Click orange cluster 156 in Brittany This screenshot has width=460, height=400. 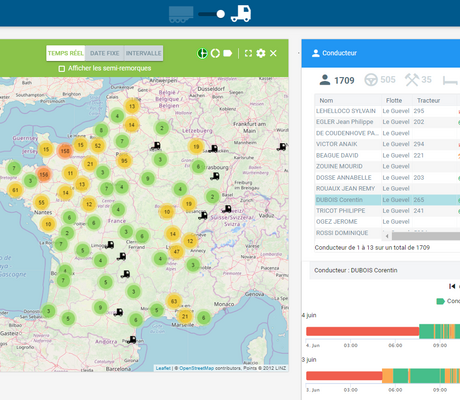click(x=44, y=175)
